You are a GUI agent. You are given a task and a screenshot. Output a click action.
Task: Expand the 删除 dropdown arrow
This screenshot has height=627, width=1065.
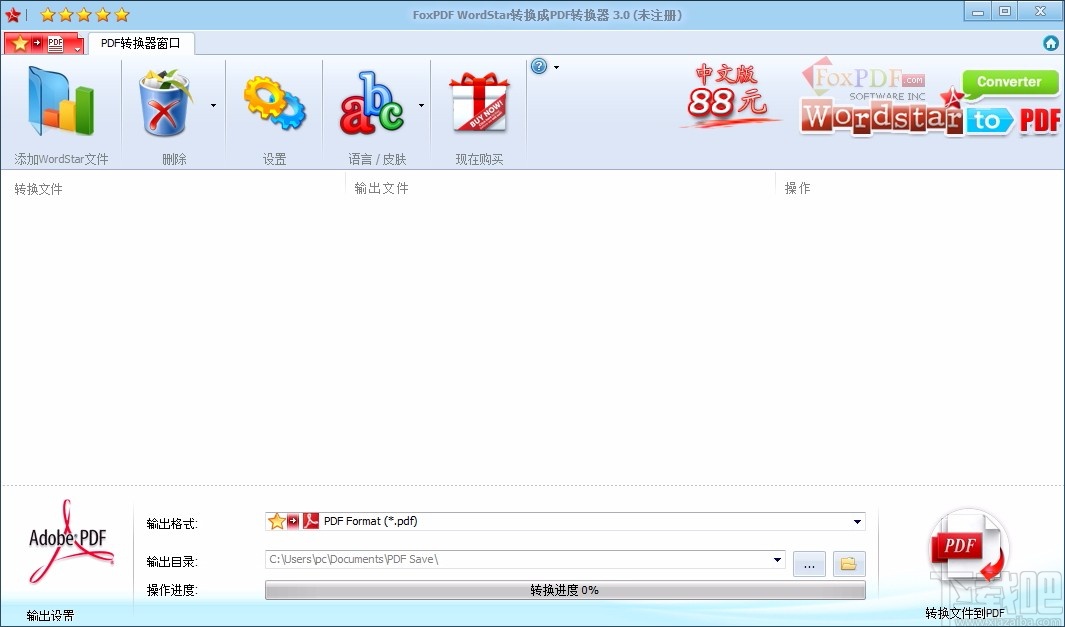tap(212, 103)
